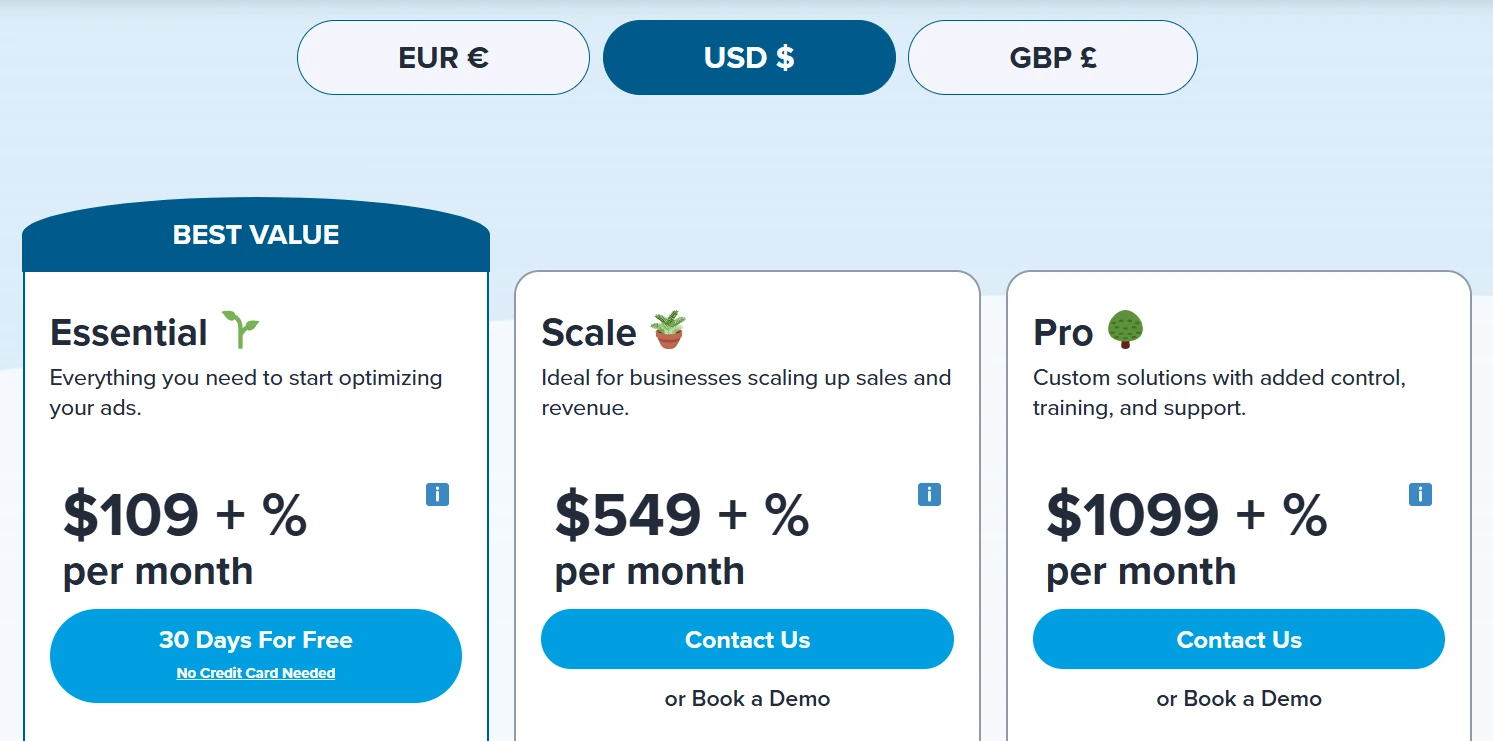Click the tree emoji next to Pro
The height and width of the screenshot is (741, 1493).
1127,328
